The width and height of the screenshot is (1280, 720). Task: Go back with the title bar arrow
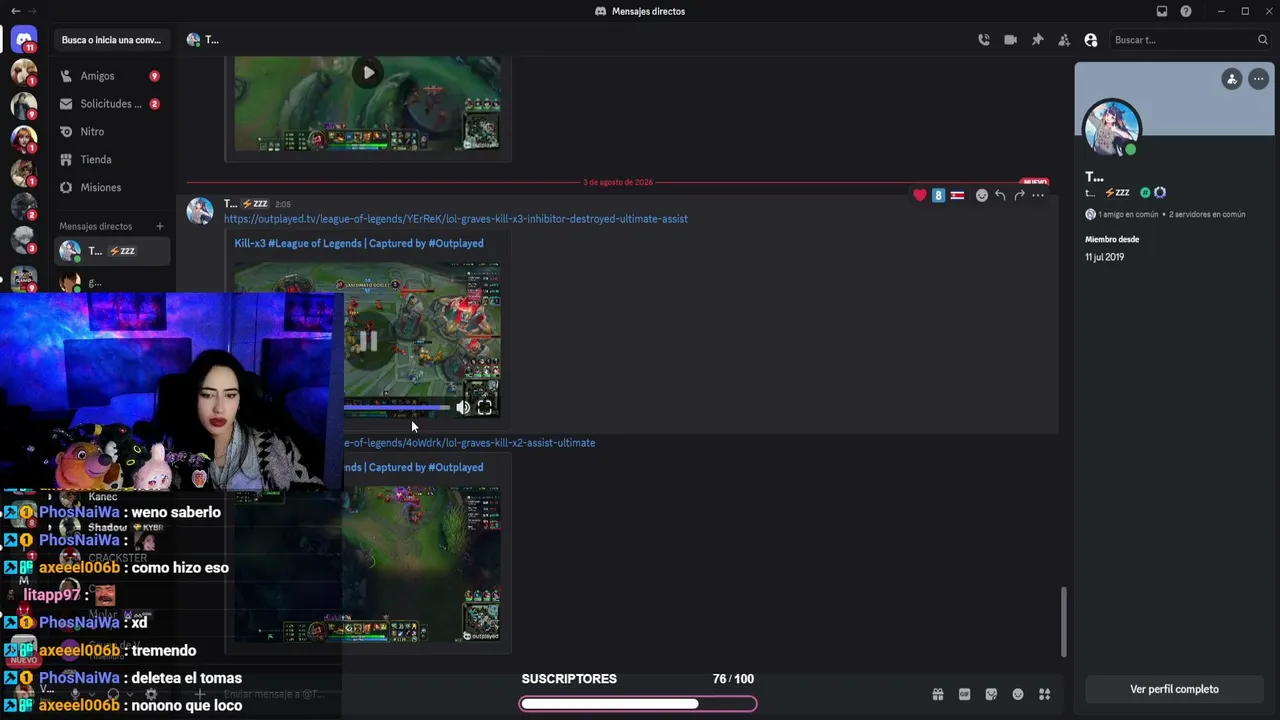(x=15, y=11)
